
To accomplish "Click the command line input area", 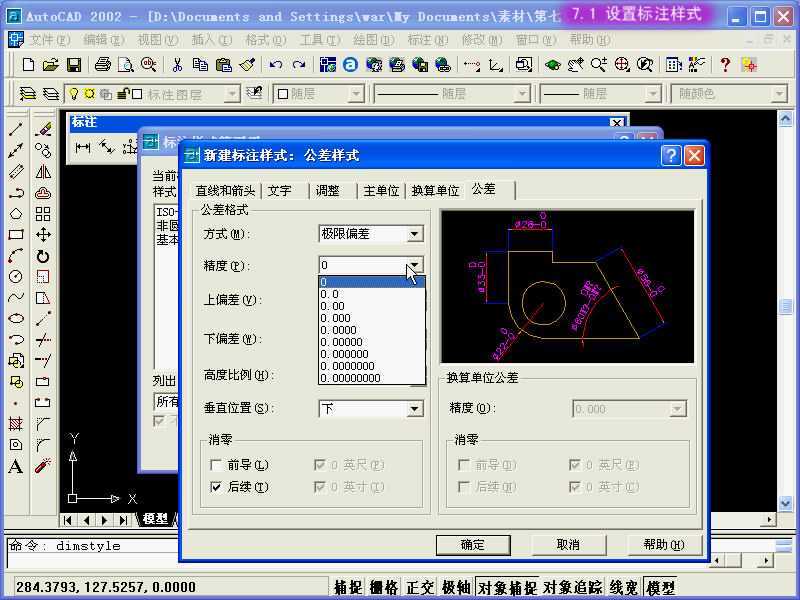I will 92,560.
